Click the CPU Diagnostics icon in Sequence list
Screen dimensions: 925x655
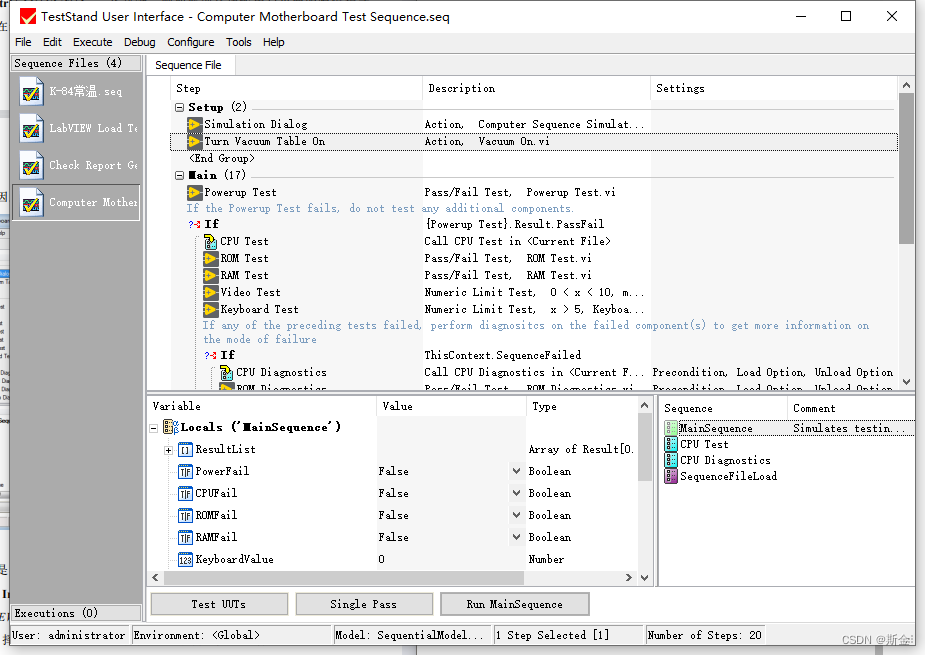[x=671, y=460]
